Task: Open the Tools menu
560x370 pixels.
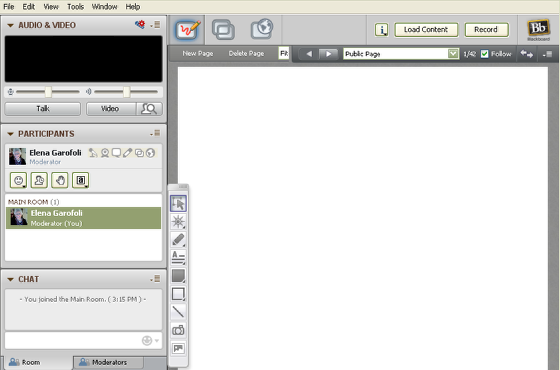Action: coord(75,6)
